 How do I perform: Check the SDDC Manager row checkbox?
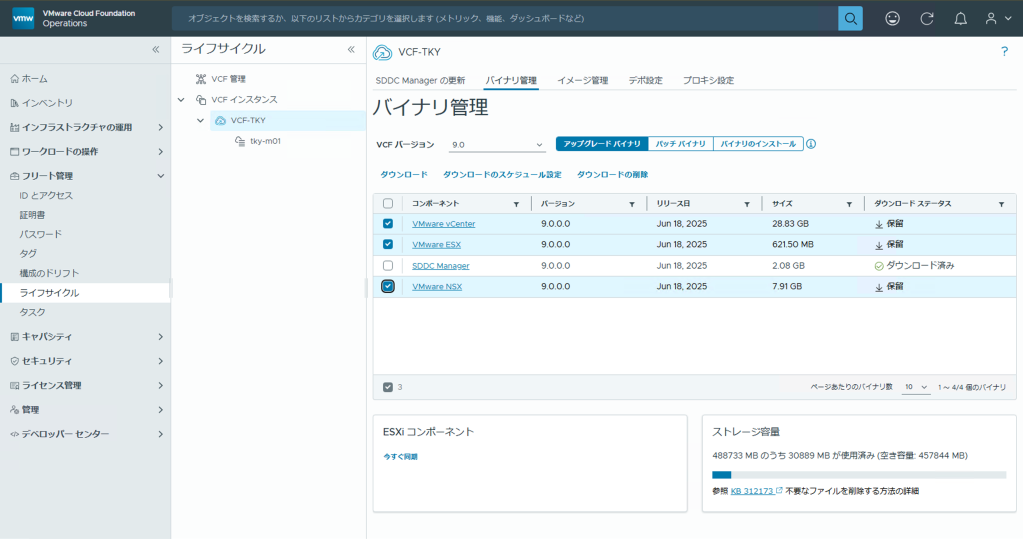(388, 266)
